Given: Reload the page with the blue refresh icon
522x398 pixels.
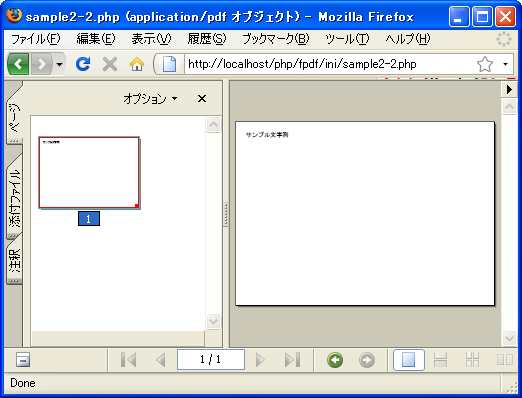Looking at the screenshot, I should (83, 64).
